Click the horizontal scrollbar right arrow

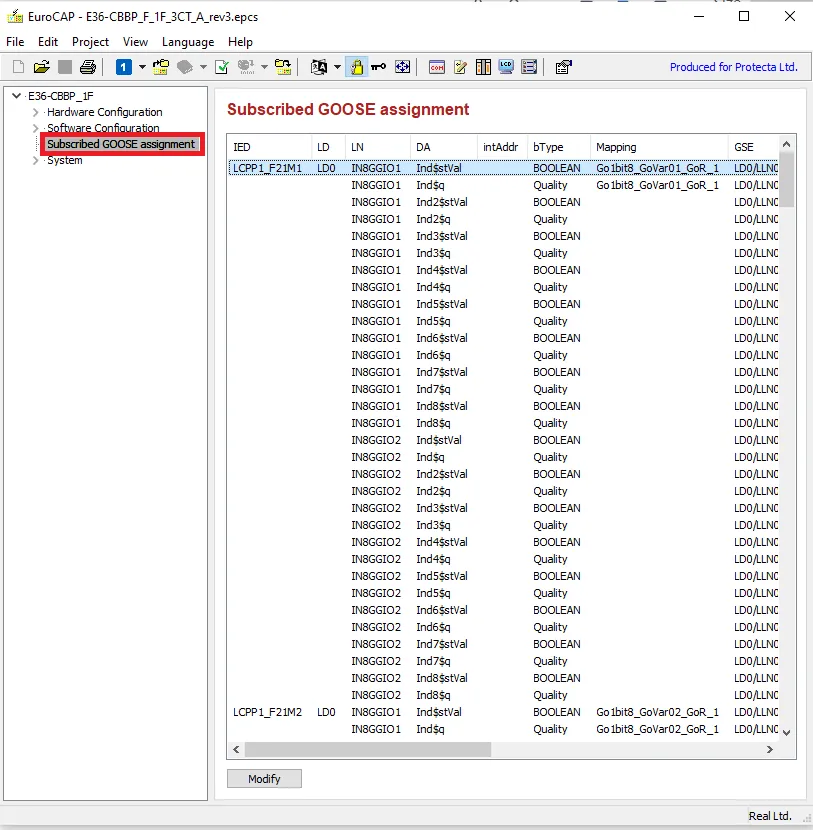(770, 750)
